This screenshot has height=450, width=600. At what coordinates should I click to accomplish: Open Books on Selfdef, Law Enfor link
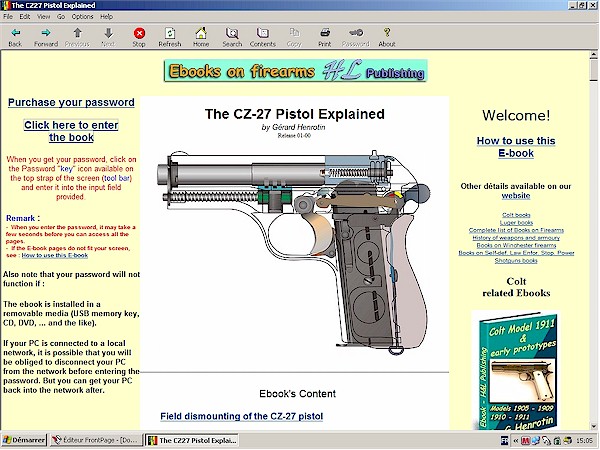pos(516,253)
